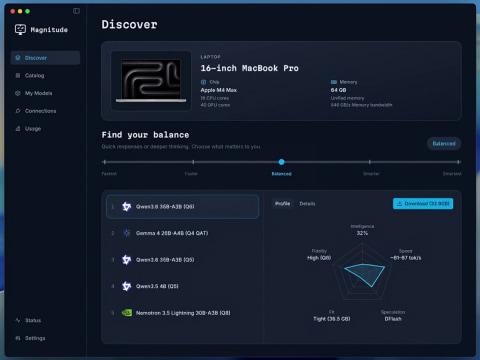Set the balance slider to Fastest
Screen dimensions: 480x360
(x=105, y=162)
